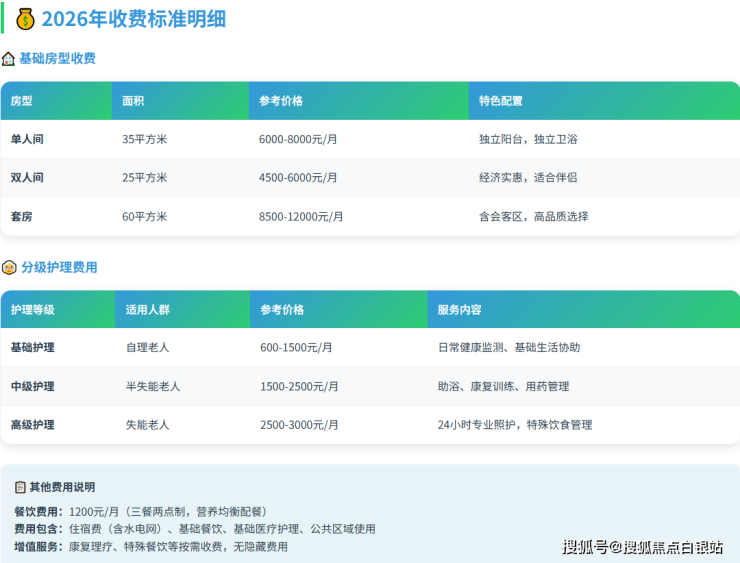The width and height of the screenshot is (740, 563).
Task: Click the clipboard icon next to 其他费用说明
Action: click(x=20, y=487)
